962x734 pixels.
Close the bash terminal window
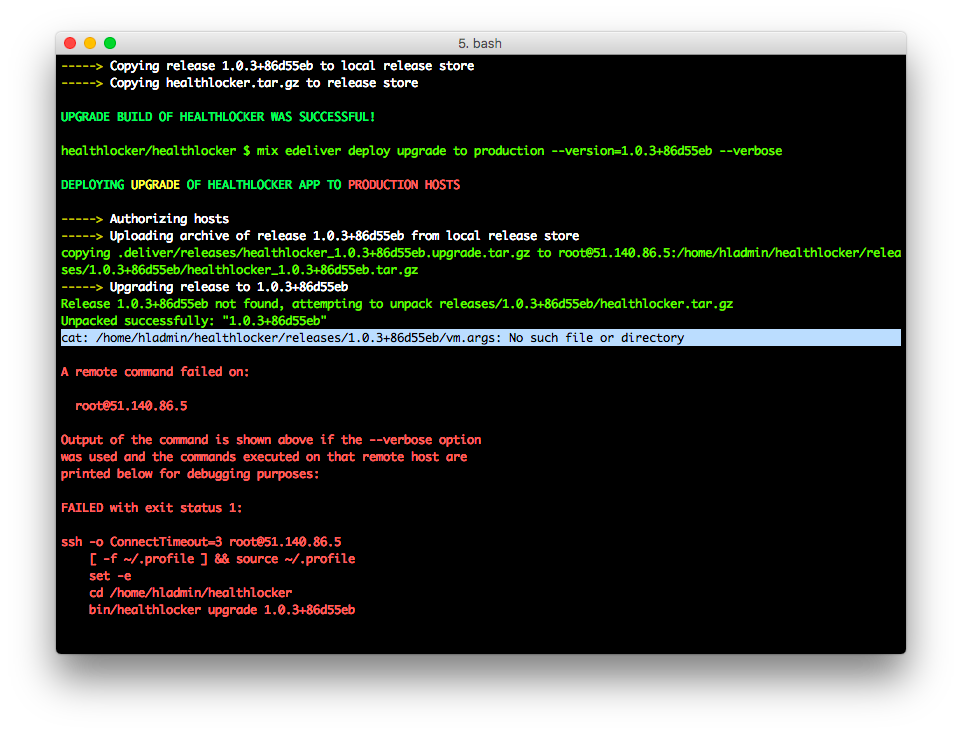click(x=70, y=43)
